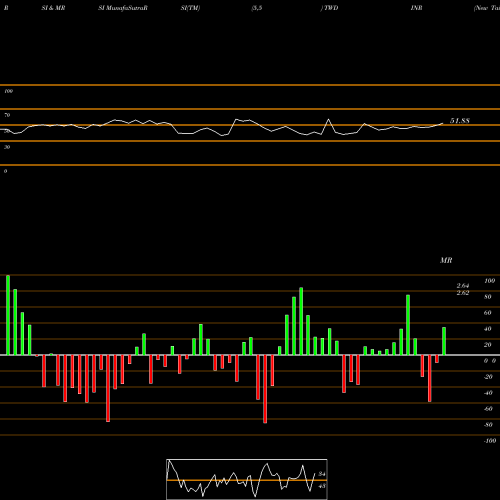Click the MR axis label 80
The width and height of the screenshot is (500, 500).
(x=488, y=297)
